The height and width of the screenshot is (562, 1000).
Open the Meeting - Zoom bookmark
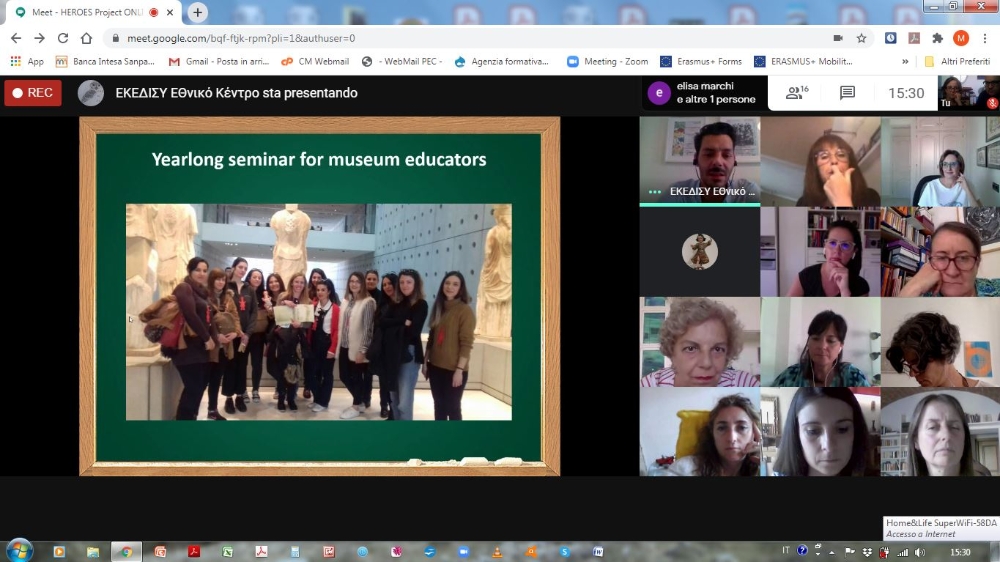point(608,61)
